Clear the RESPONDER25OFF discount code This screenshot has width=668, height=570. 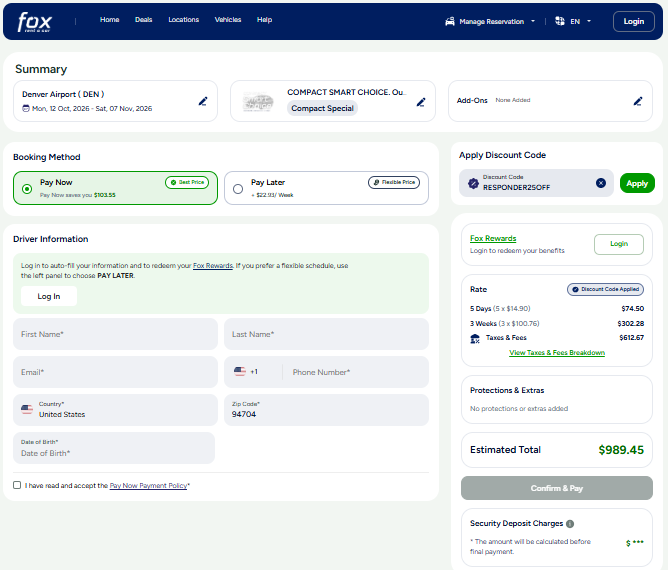[601, 183]
